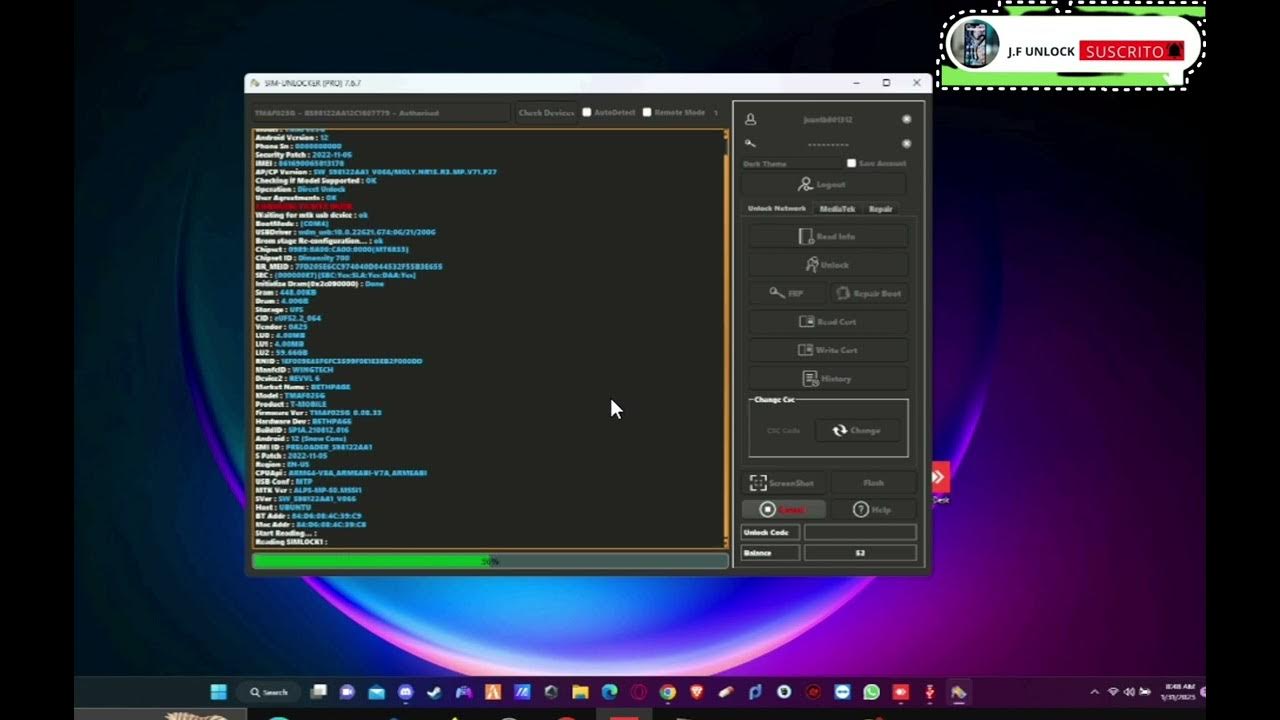Click the Change CSC button
This screenshot has height=720, width=1280.
pos(858,430)
